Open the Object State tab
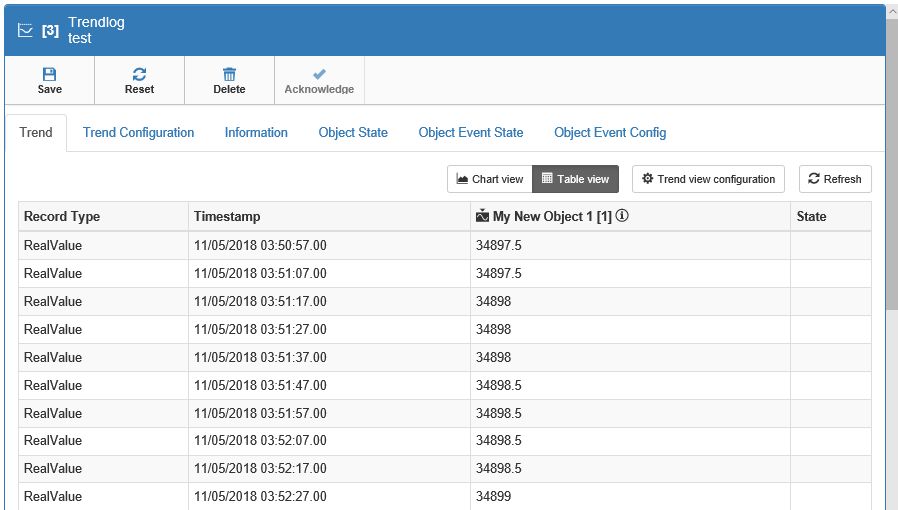The image size is (898, 510). [x=353, y=133]
